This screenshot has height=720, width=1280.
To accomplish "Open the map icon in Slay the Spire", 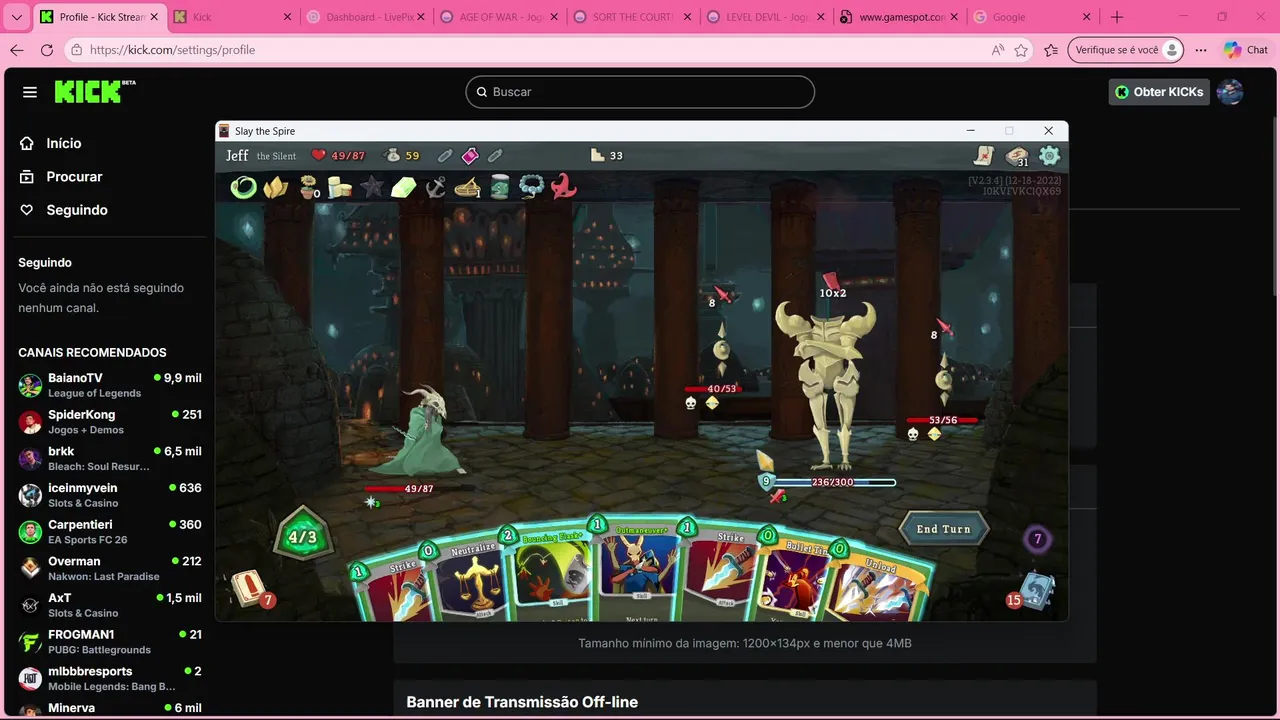I will tap(985, 155).
